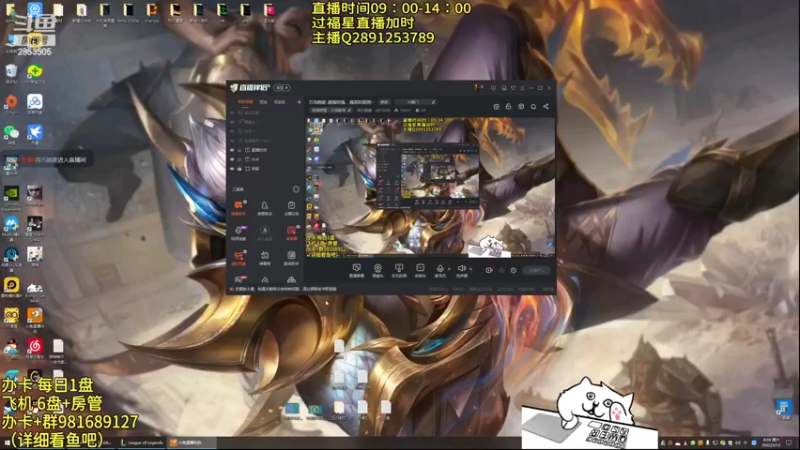Click the microphone icon in streaming toolbar
Image resolution: width=800 pixels, height=450 pixels.
[x=440, y=267]
